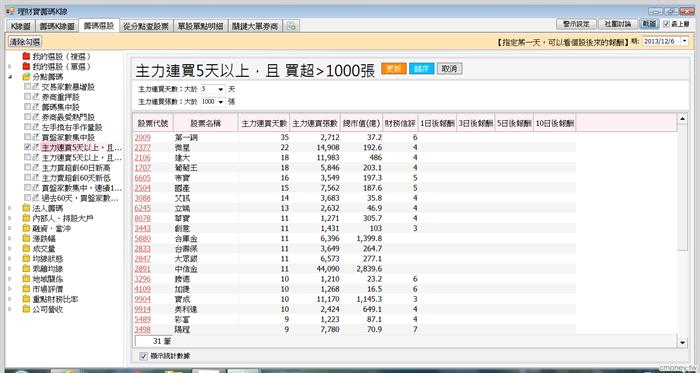Sort by the 主力連買天數 column header
The height and width of the screenshot is (373, 700).
click(264, 123)
